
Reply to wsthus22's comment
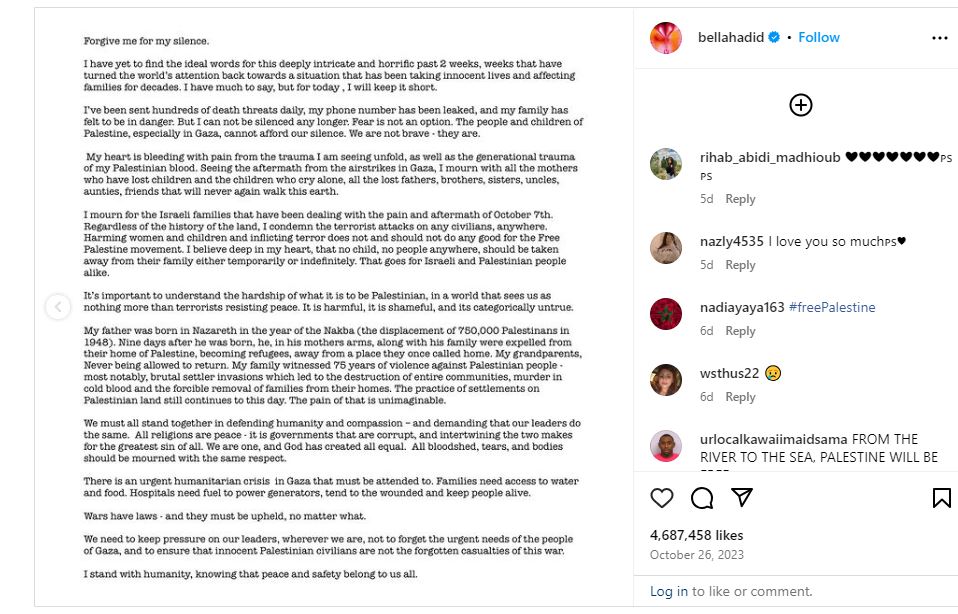tap(740, 397)
